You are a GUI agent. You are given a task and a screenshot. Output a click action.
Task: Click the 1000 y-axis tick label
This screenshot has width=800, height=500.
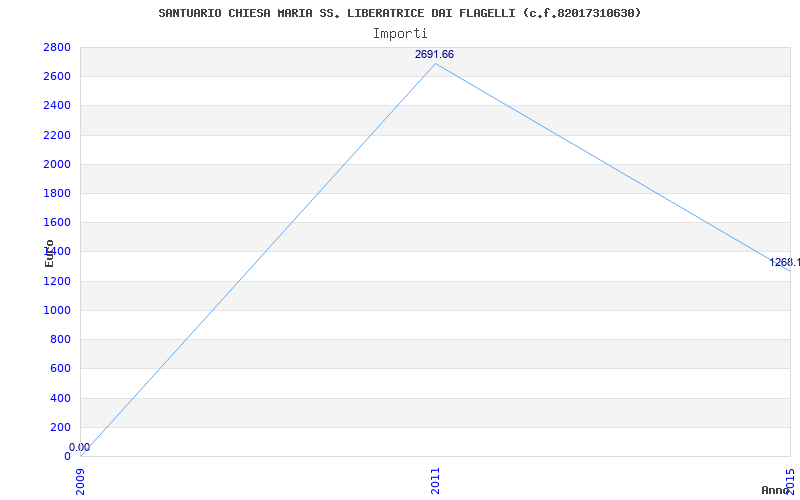point(57,310)
